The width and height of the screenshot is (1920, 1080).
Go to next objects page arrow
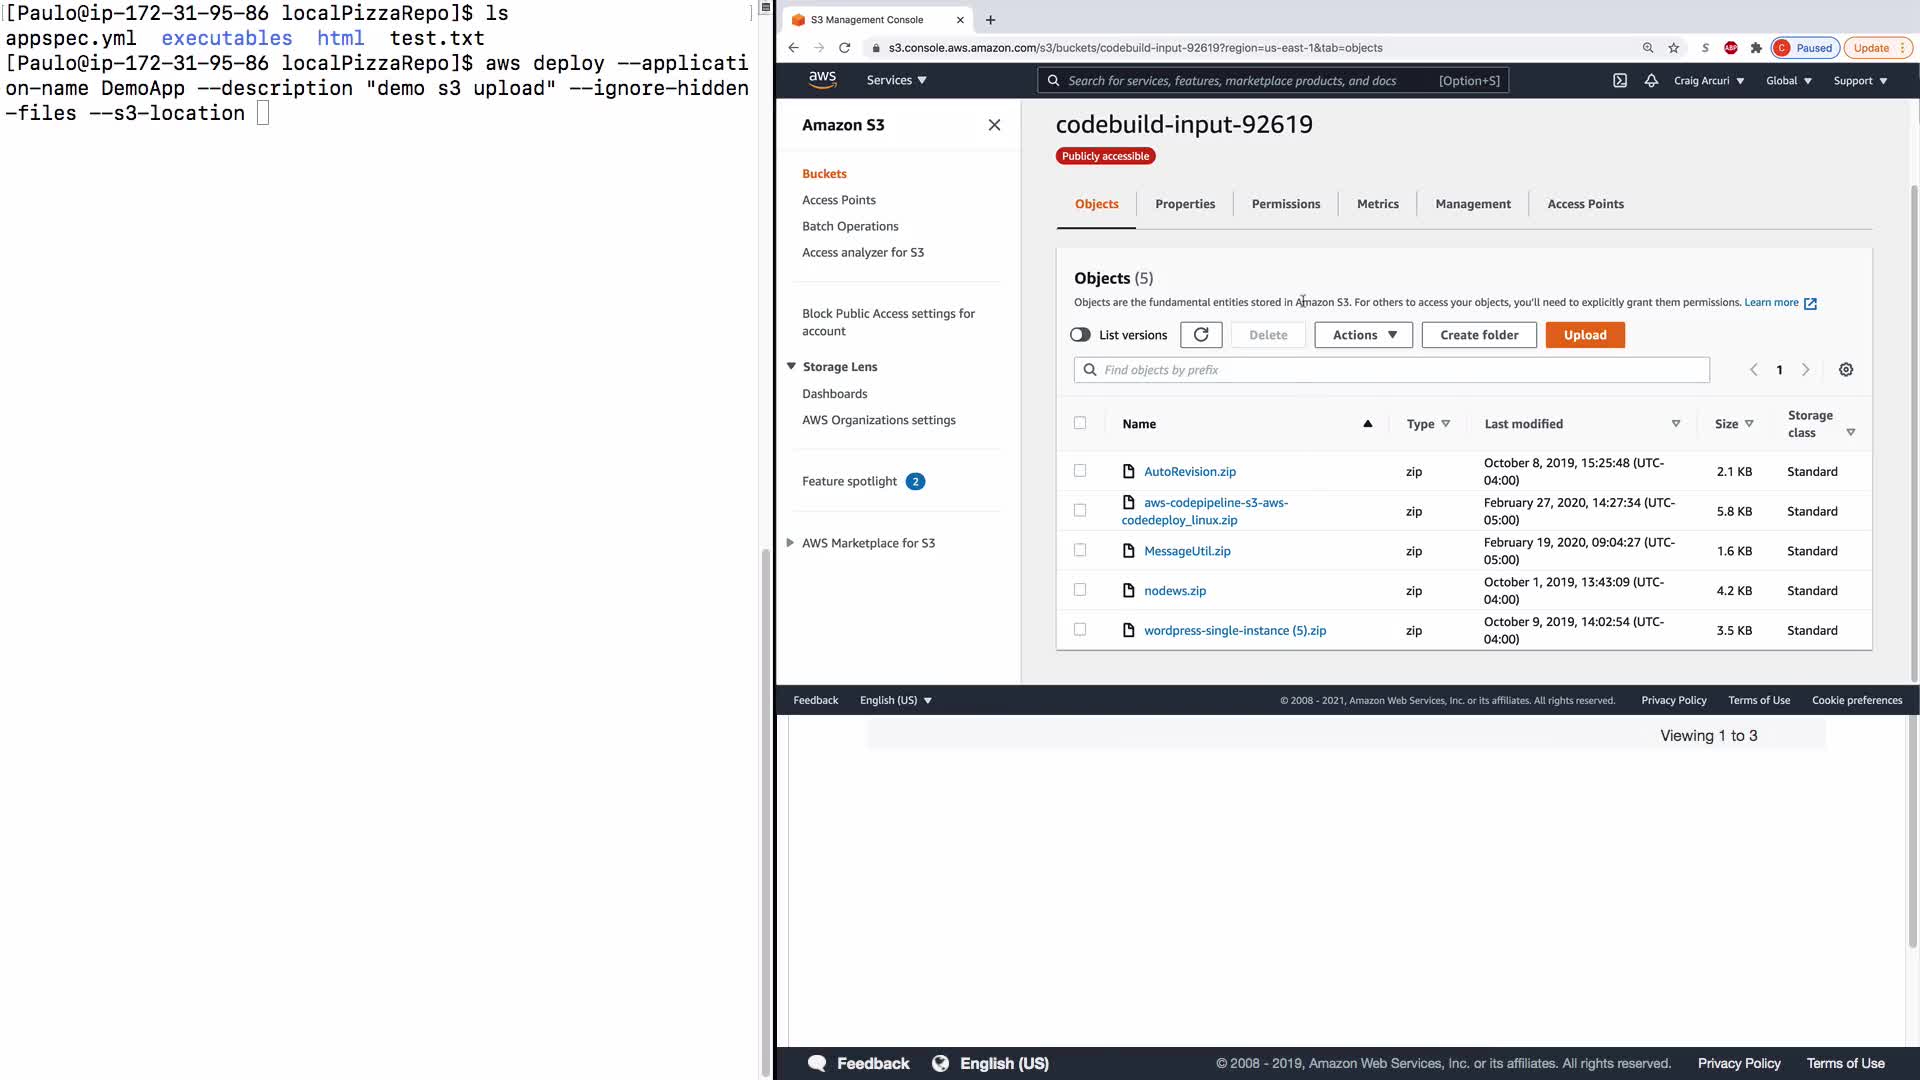(1806, 370)
